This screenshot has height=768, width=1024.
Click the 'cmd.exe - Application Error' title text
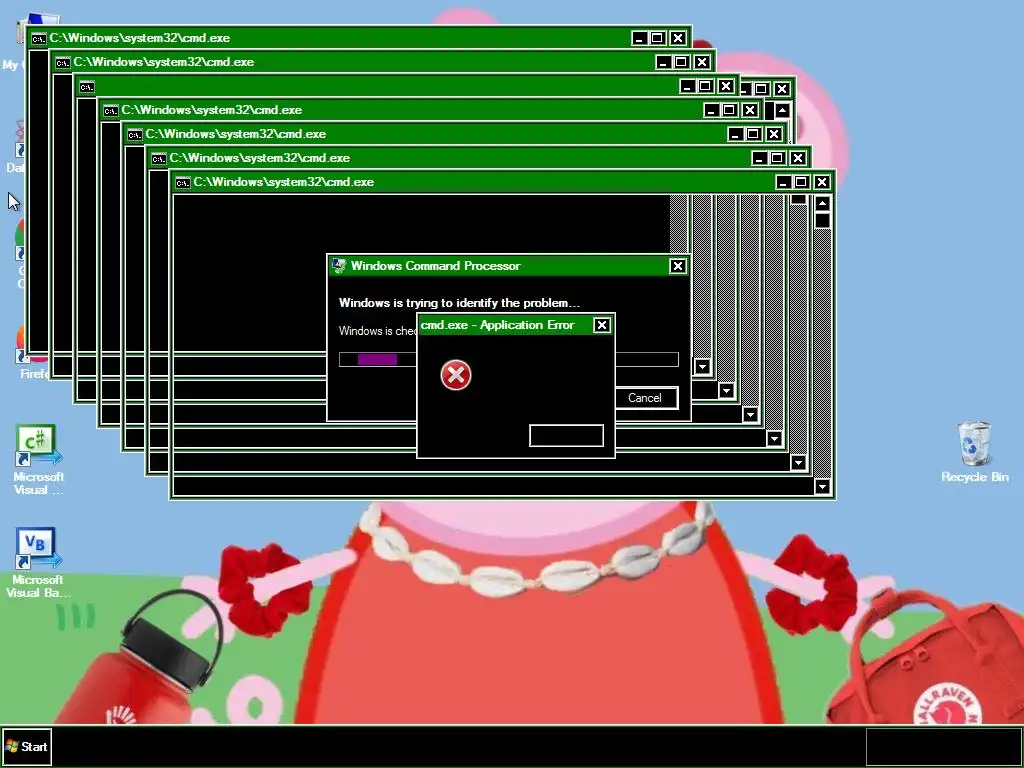tap(498, 325)
